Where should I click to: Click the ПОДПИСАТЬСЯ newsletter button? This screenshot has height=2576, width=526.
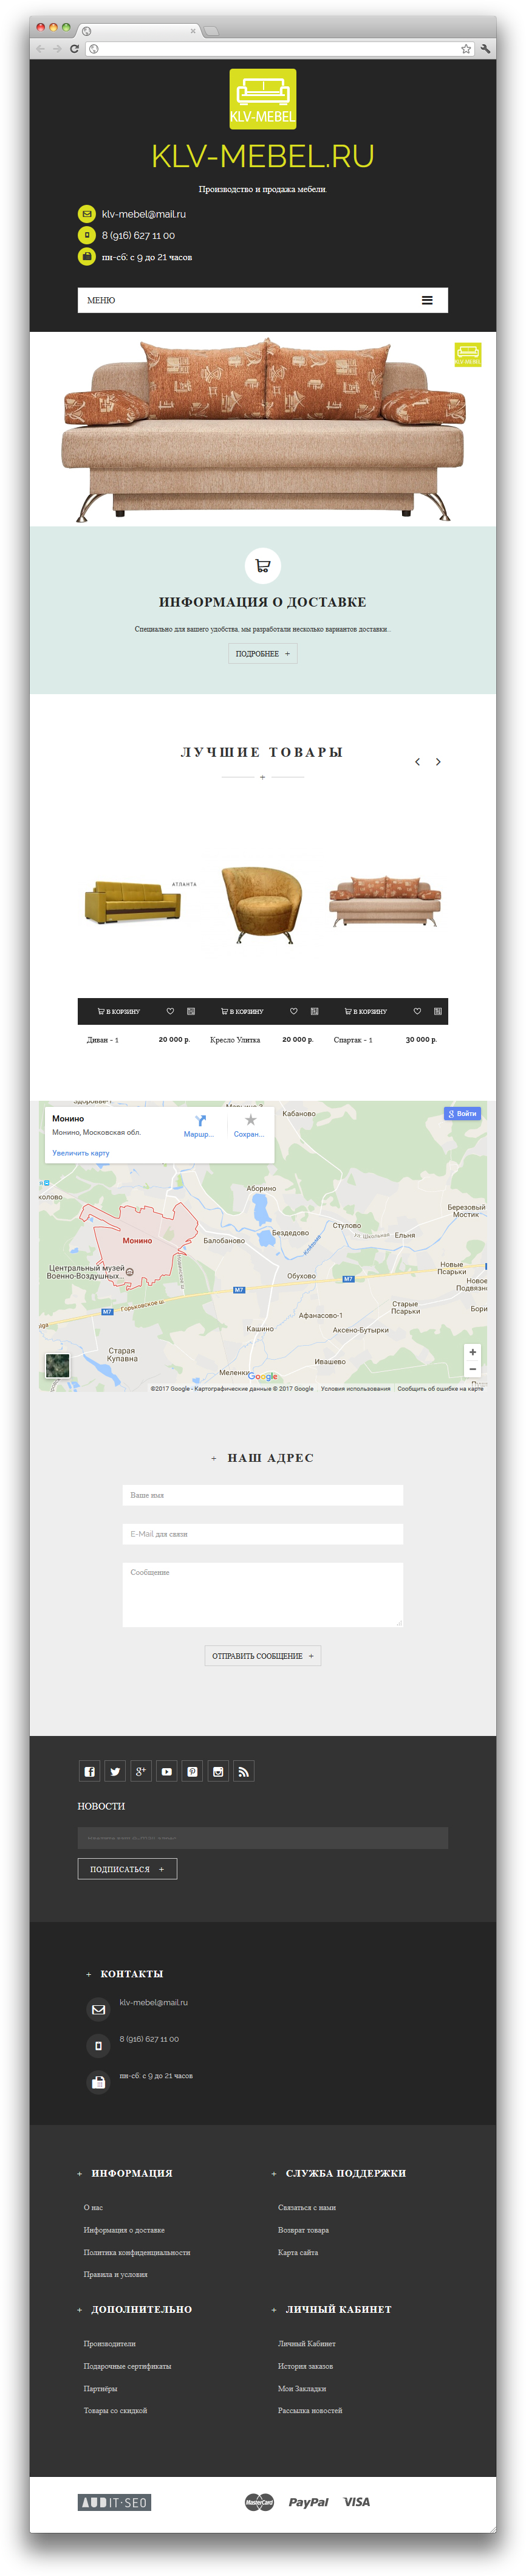[x=127, y=1869]
